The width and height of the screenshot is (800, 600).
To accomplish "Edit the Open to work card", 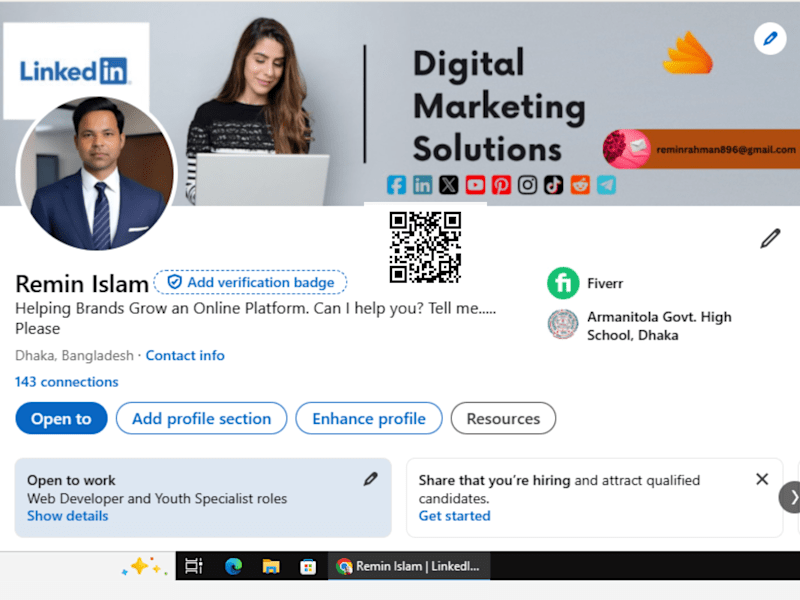I will (370, 479).
